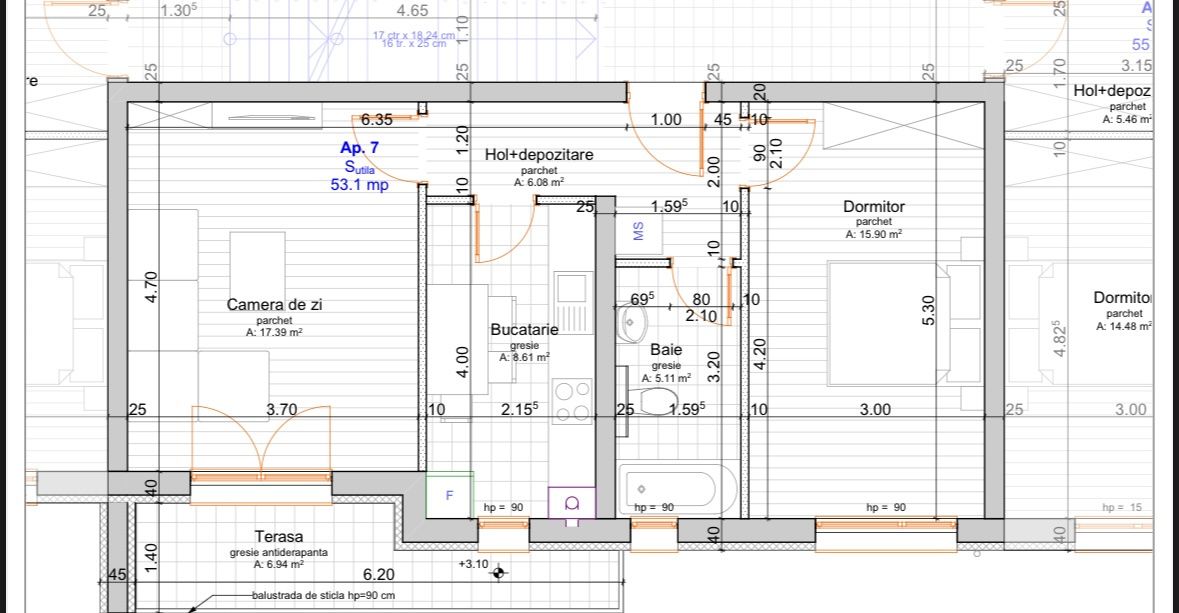The height and width of the screenshot is (613, 1179).
Task: Click the Dormitor label with A: 15.90 m²
Action: (x=874, y=206)
